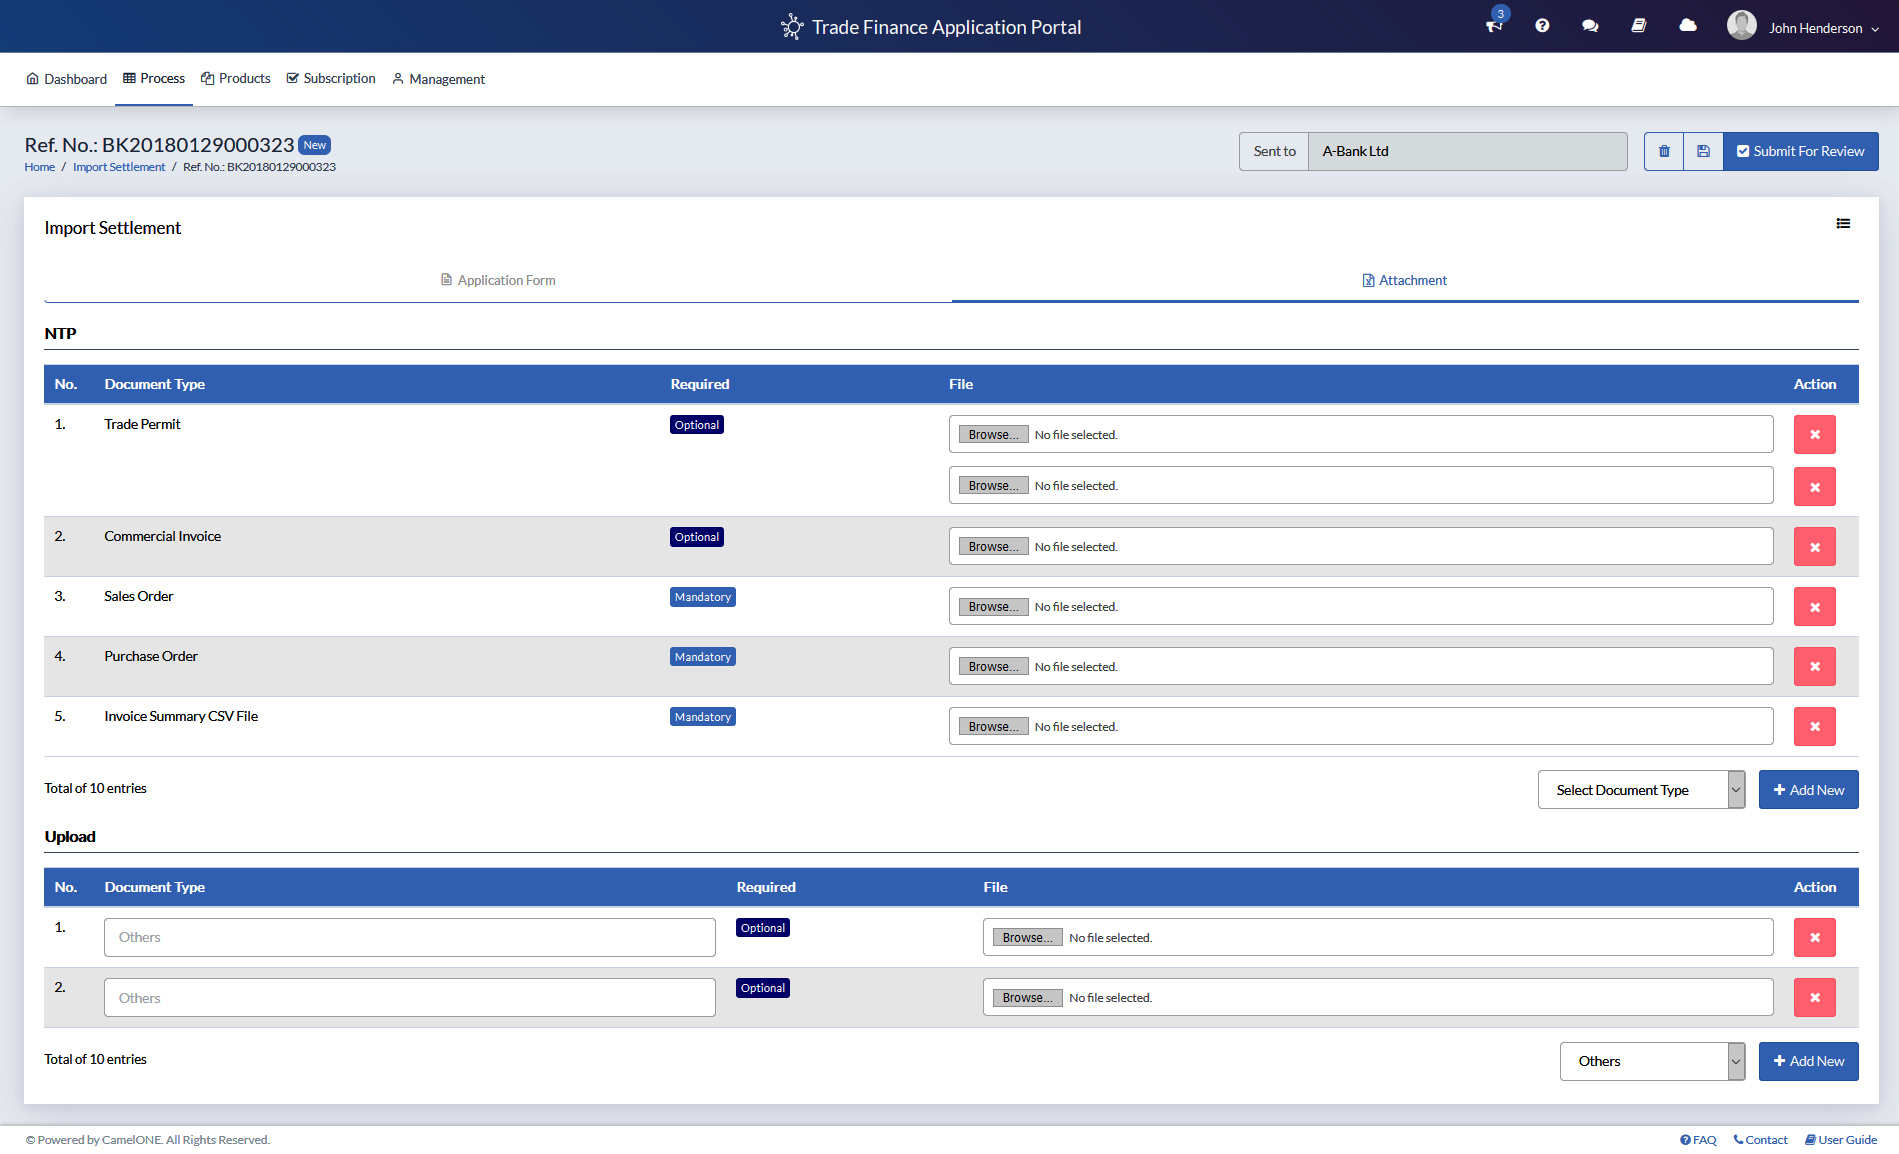The width and height of the screenshot is (1899, 1154).
Task: Save draft using floppy disk icon
Action: click(1703, 152)
